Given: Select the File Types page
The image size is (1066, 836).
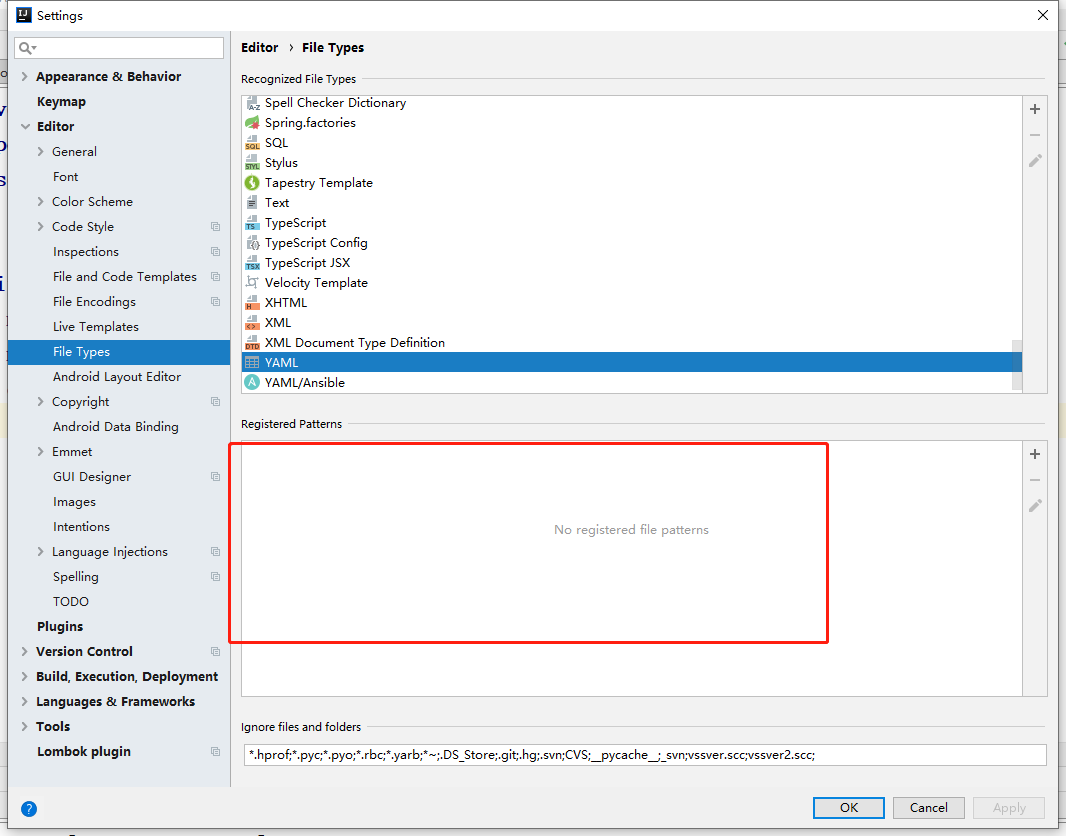Looking at the screenshot, I should pyautogui.click(x=119, y=352).
